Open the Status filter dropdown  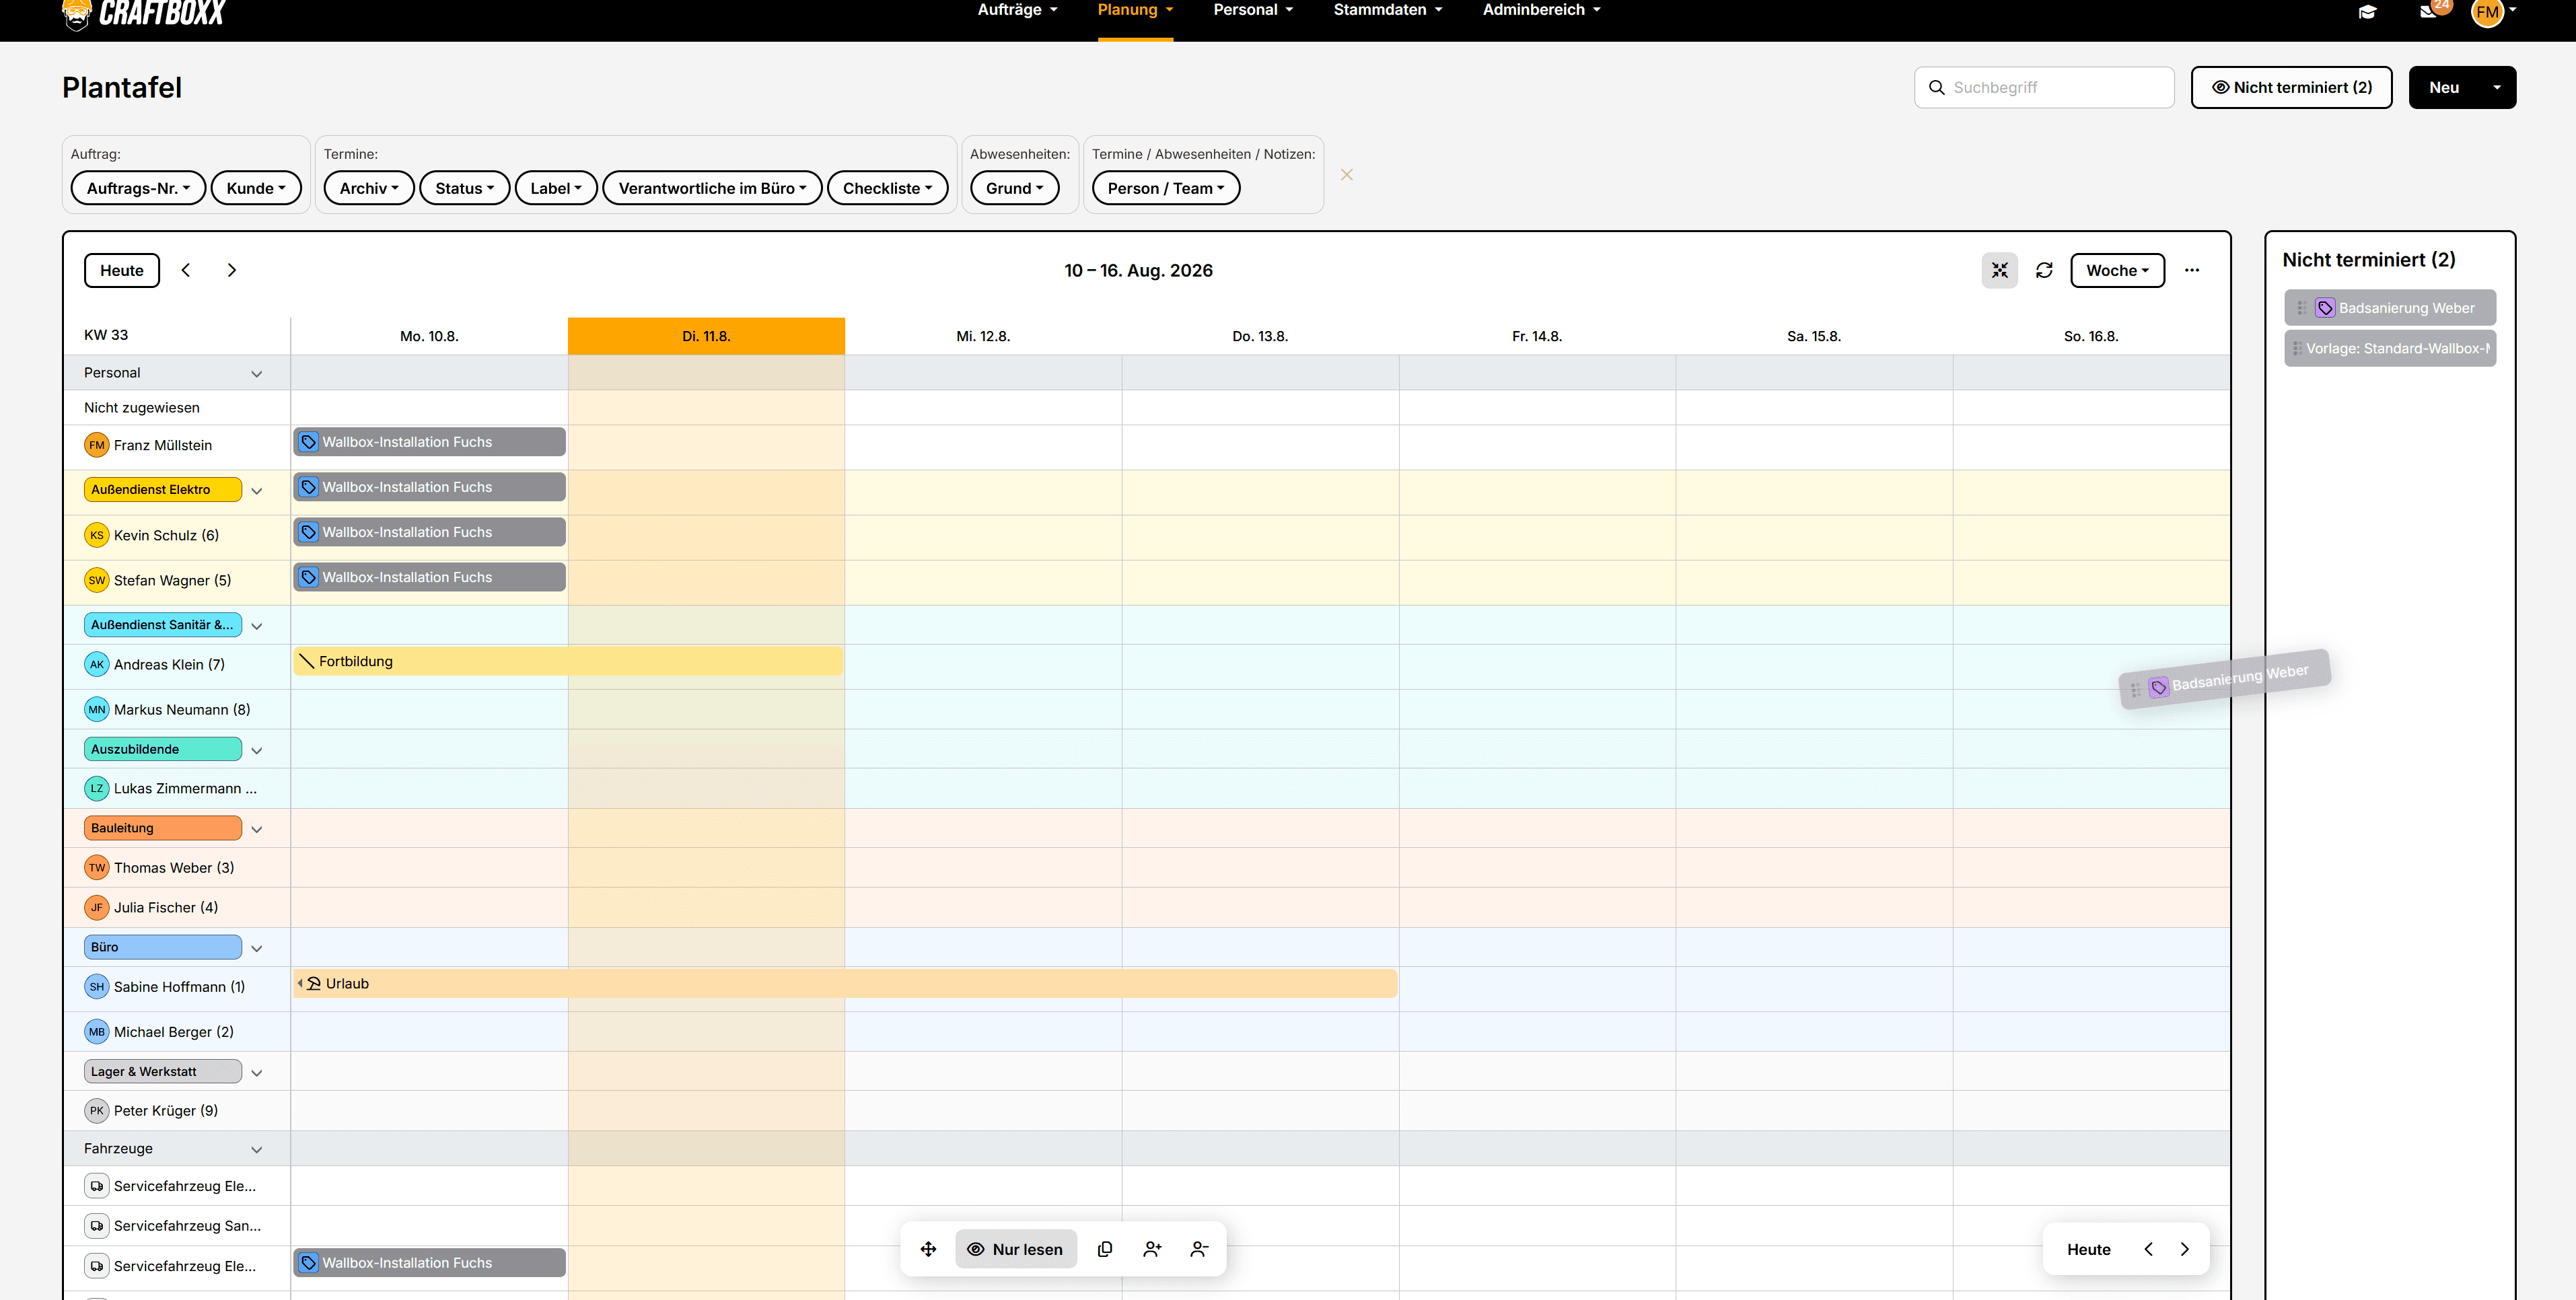tap(465, 188)
